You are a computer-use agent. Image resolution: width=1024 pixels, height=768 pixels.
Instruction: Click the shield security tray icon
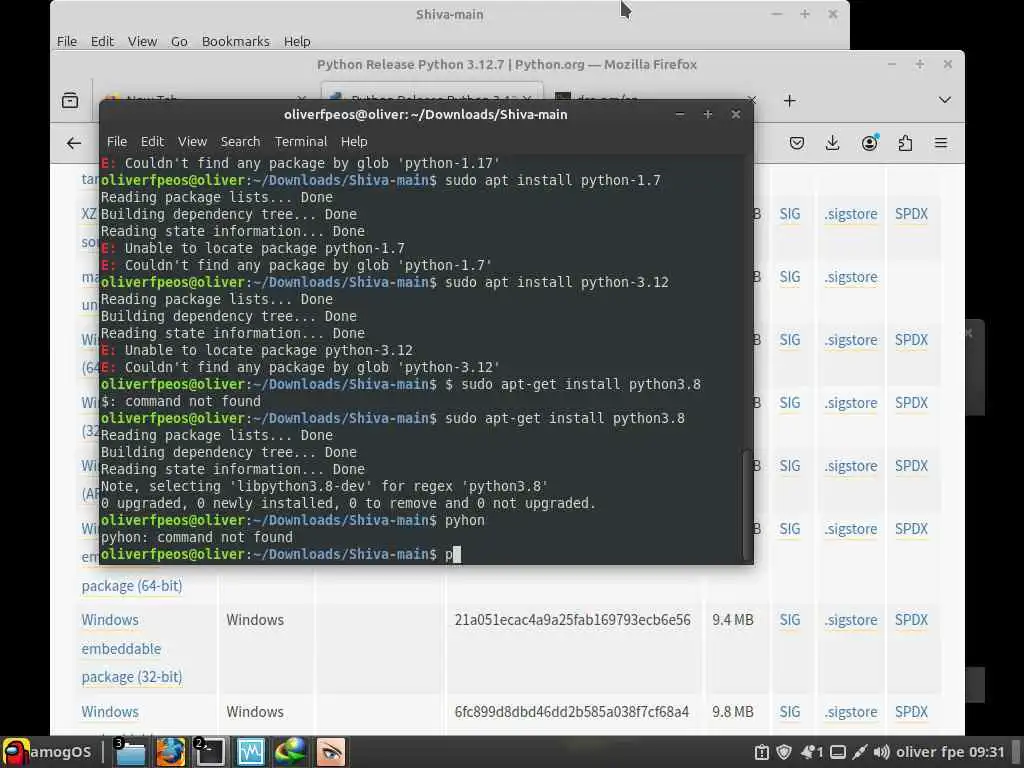click(x=784, y=752)
